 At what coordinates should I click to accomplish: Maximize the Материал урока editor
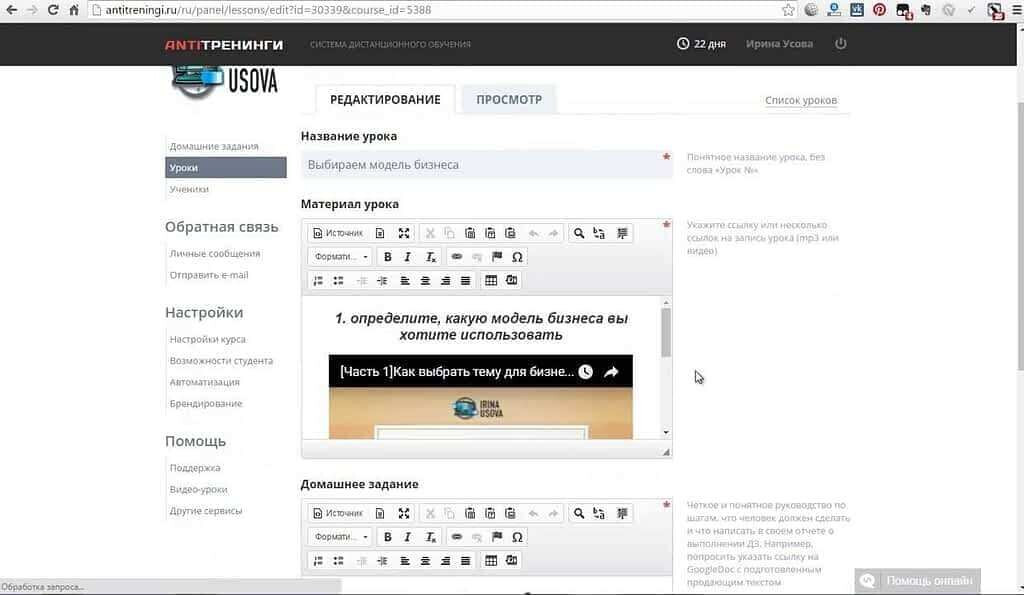point(404,233)
